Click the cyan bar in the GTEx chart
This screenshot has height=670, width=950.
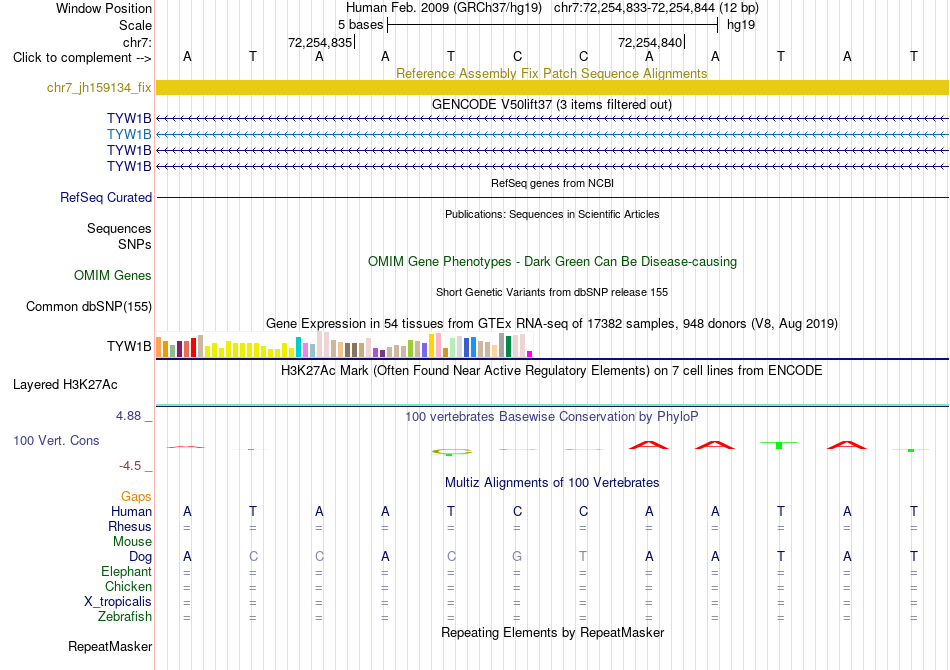pyautogui.click(x=298, y=347)
